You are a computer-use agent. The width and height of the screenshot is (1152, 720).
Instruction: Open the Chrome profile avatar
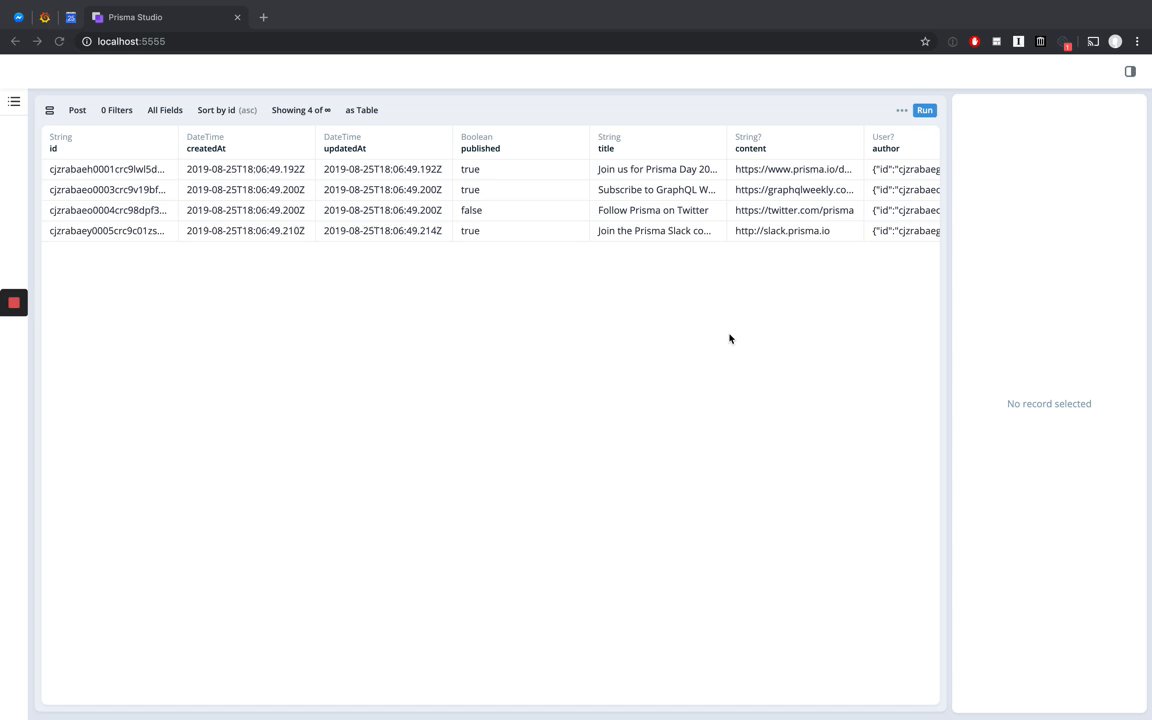(1115, 42)
